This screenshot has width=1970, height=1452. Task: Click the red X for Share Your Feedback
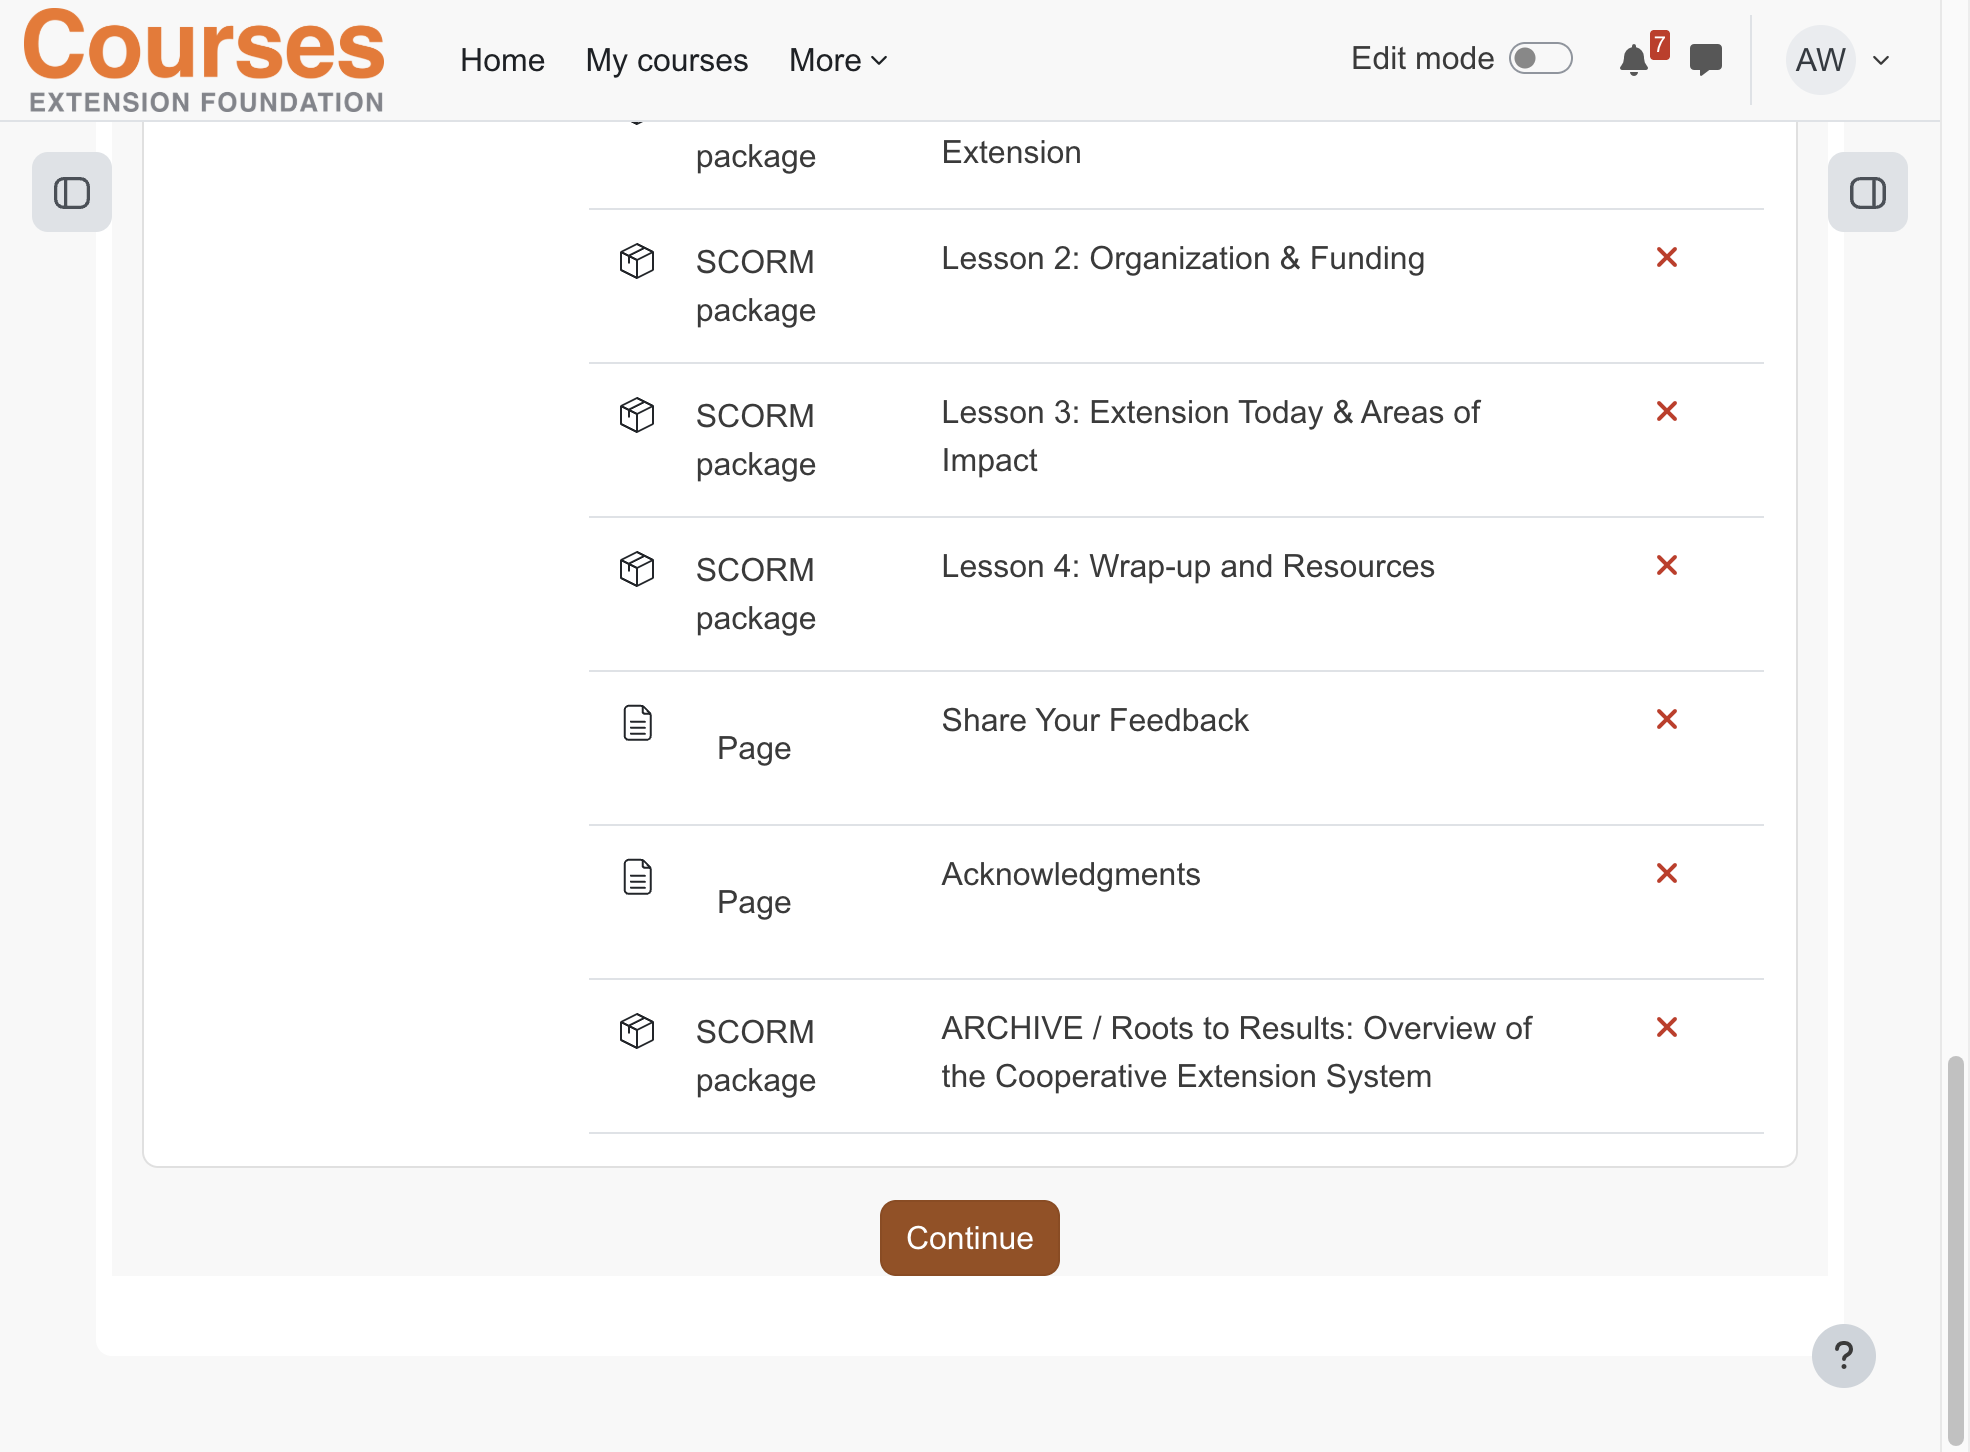pos(1667,719)
